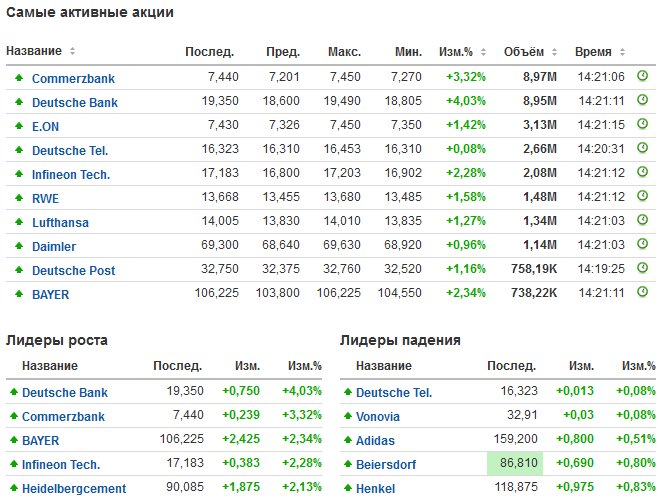
Task: Click the green up arrow beside E.ON
Action: [x=18, y=124]
